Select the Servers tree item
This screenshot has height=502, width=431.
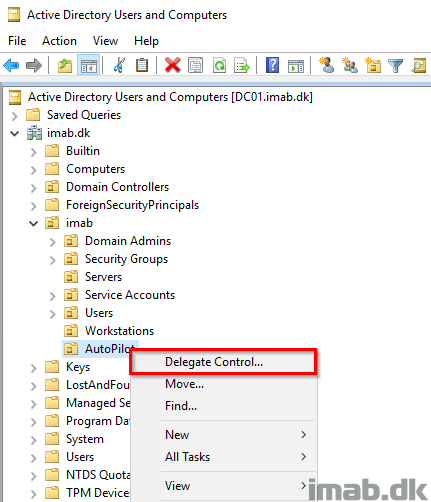pos(103,277)
